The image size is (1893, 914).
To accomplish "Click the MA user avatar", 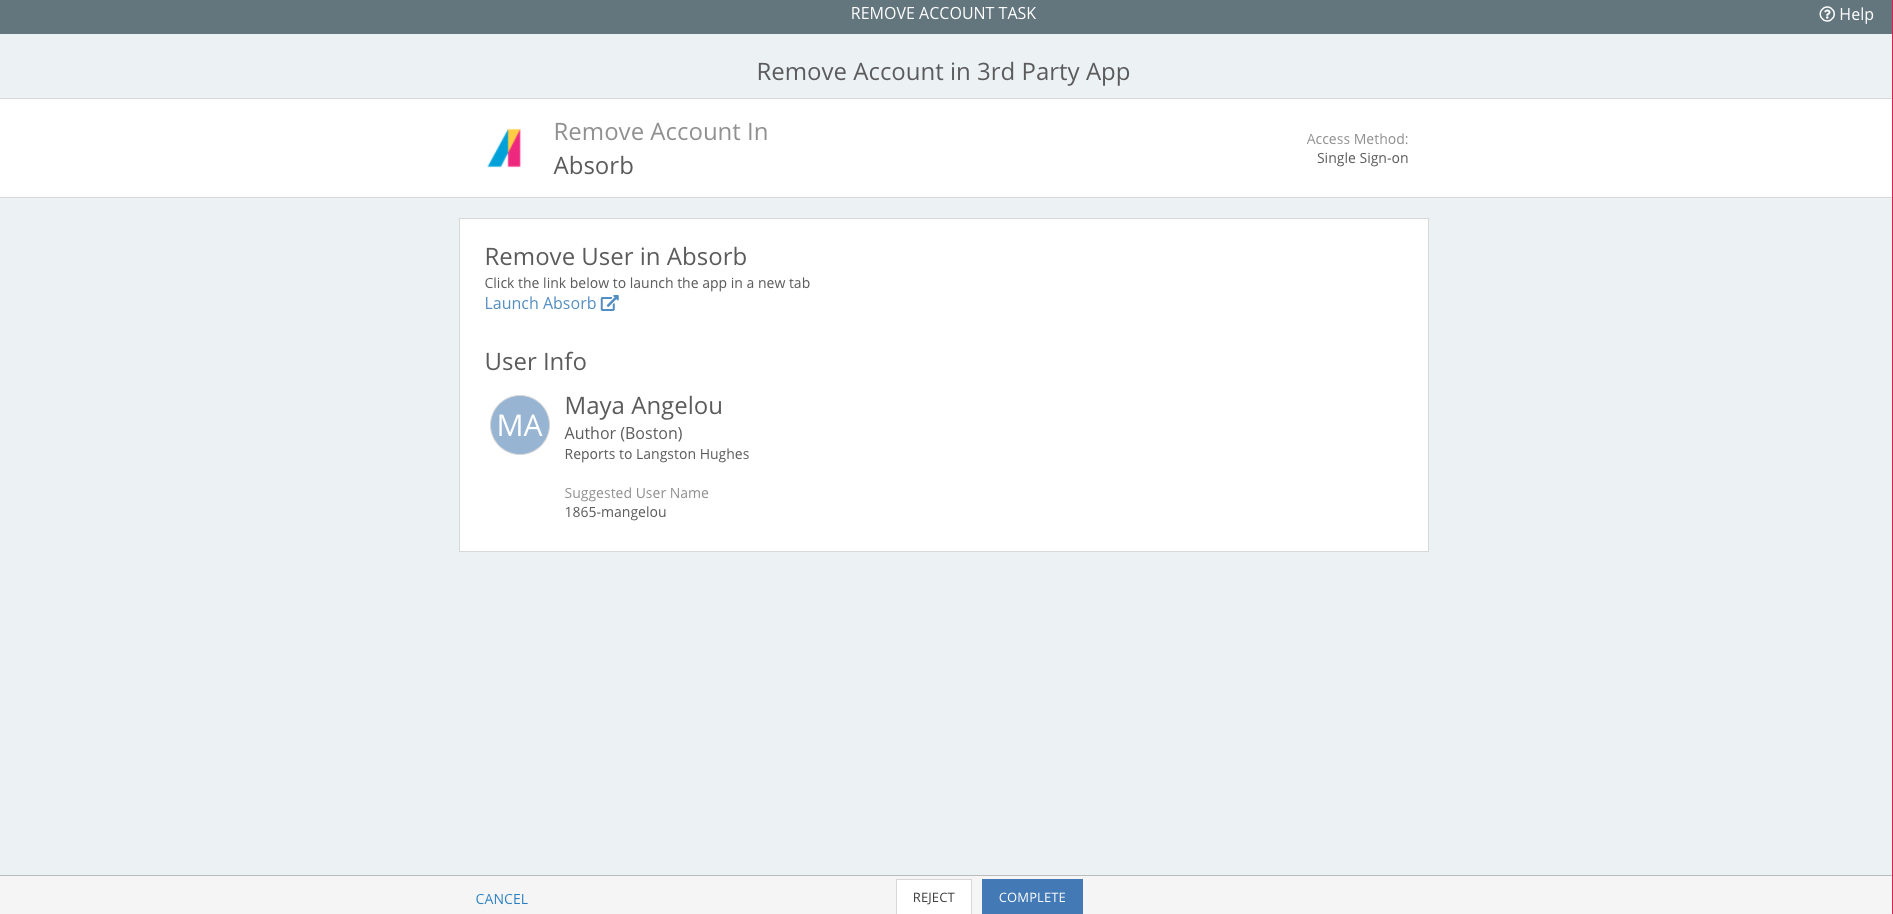I will coord(520,425).
